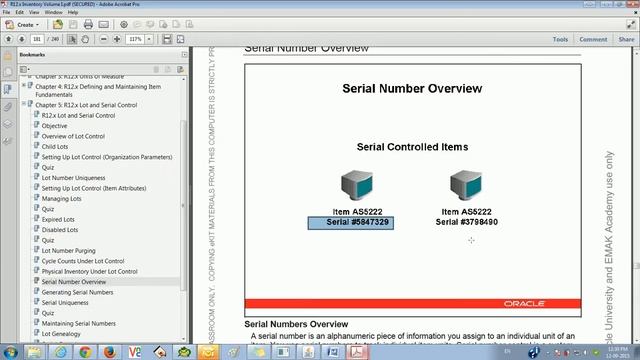Activate the Select tool cursor icon
Image resolution: width=640 pixels, height=360 pixels.
(72, 39)
